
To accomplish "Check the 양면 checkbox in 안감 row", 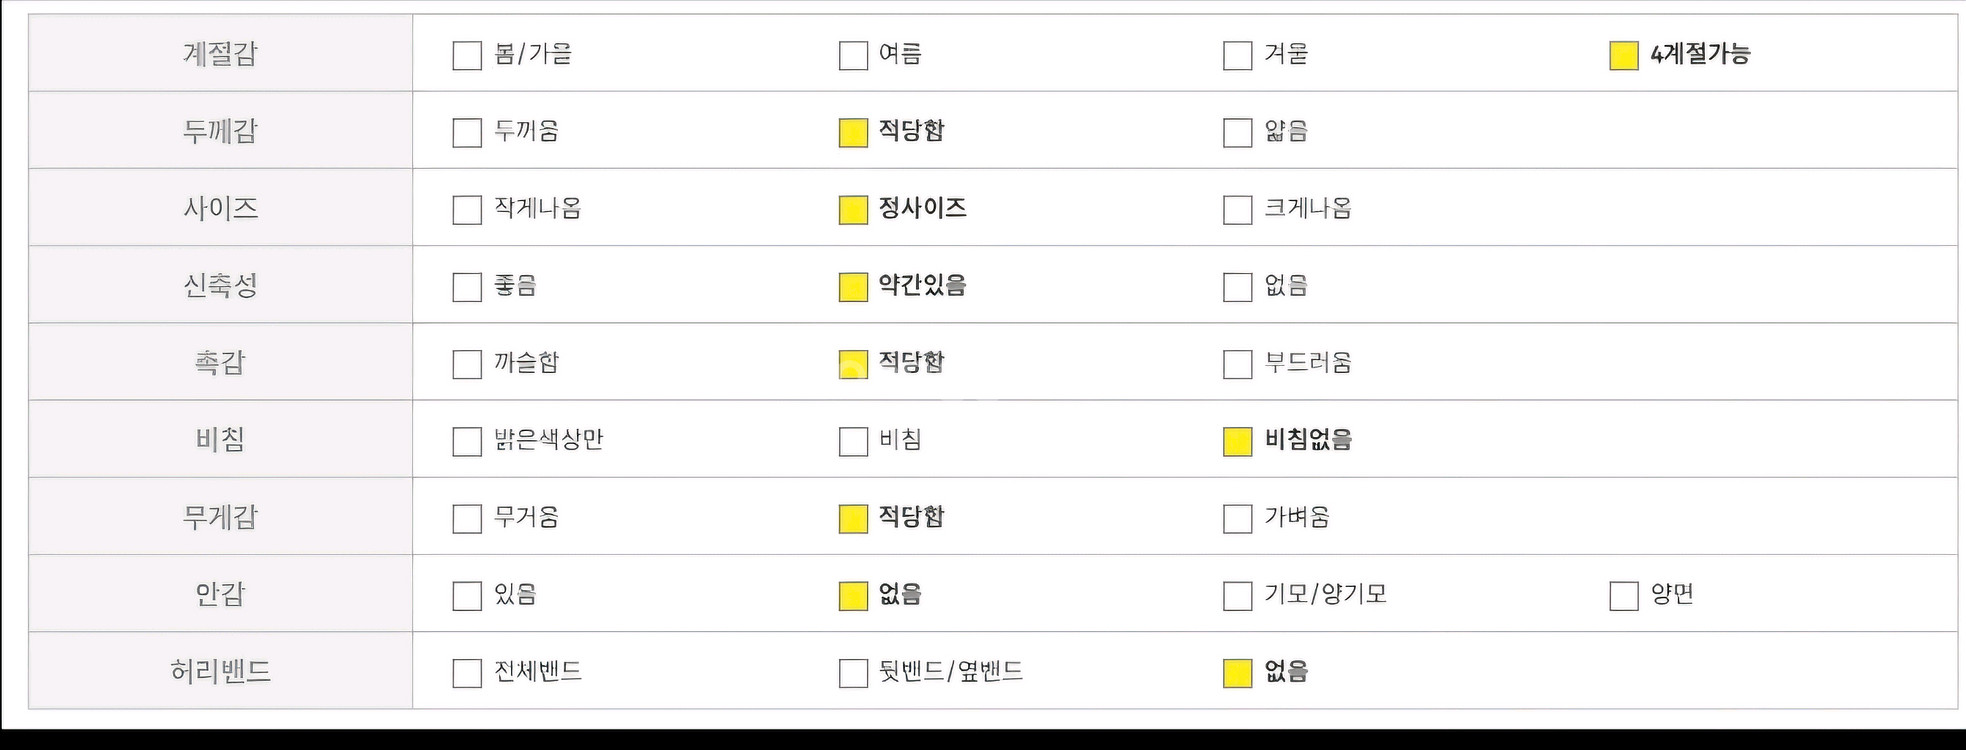I will pos(1623,596).
